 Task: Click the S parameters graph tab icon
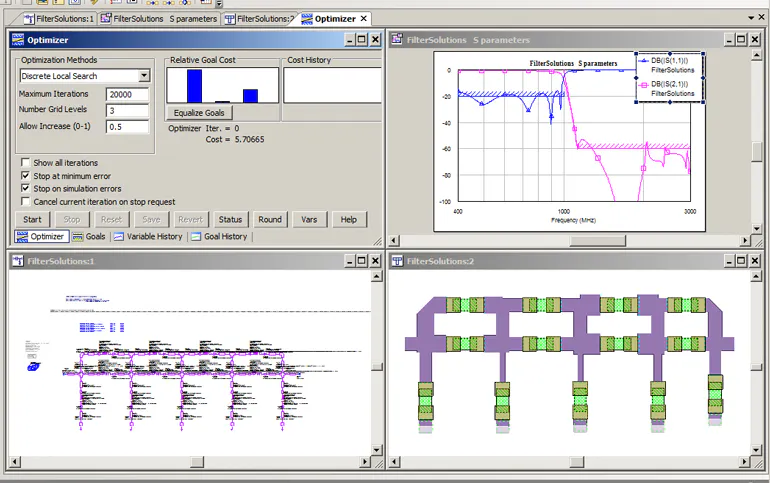(x=106, y=19)
